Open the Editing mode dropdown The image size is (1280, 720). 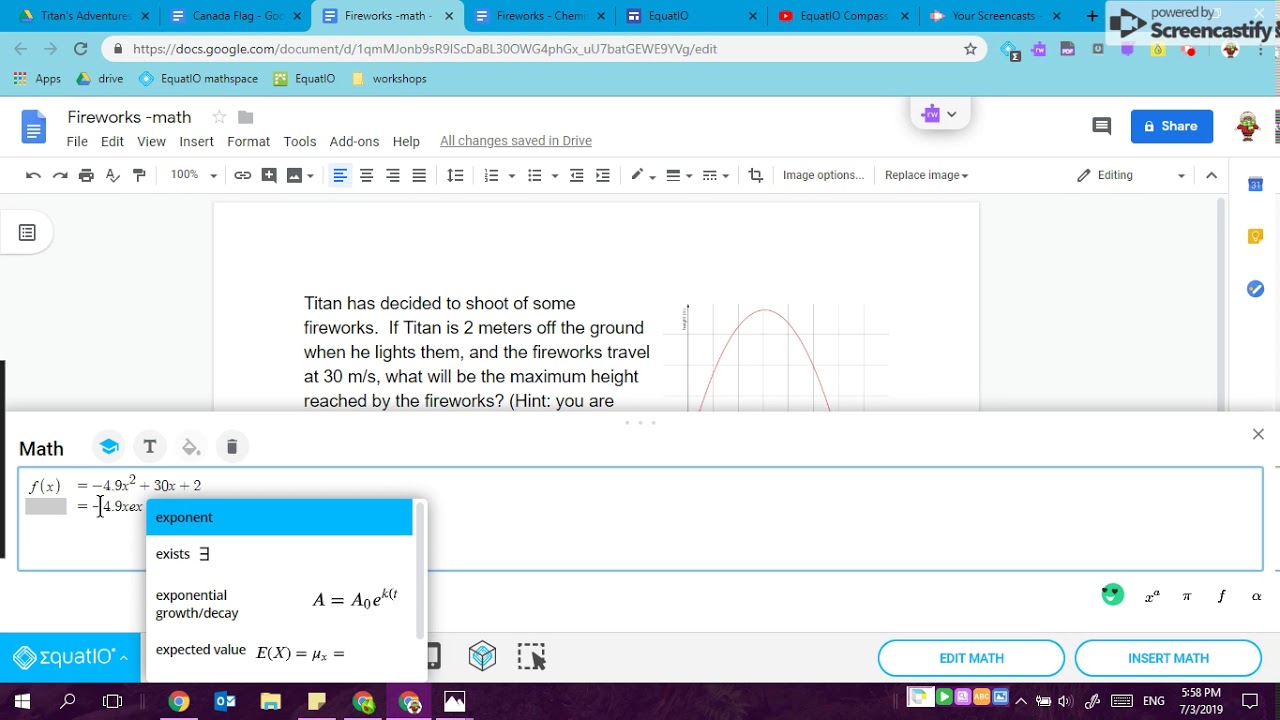(x=1130, y=175)
